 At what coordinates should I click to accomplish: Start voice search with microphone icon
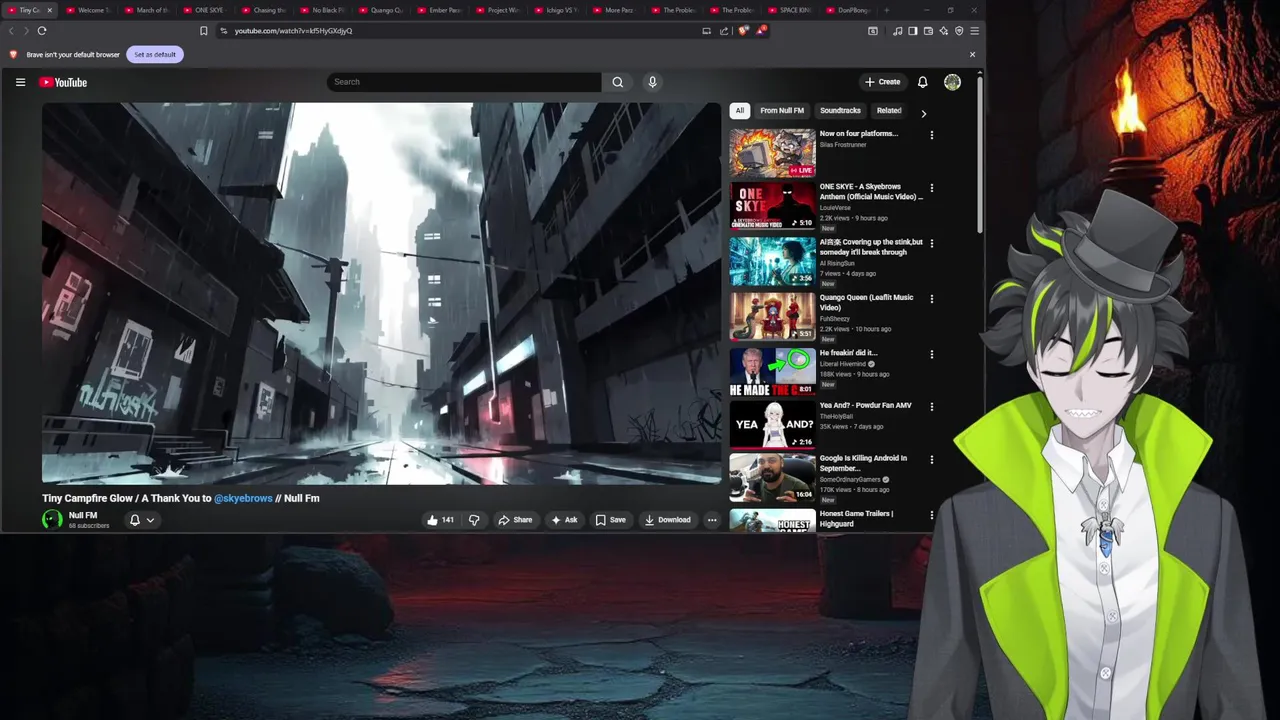click(652, 82)
